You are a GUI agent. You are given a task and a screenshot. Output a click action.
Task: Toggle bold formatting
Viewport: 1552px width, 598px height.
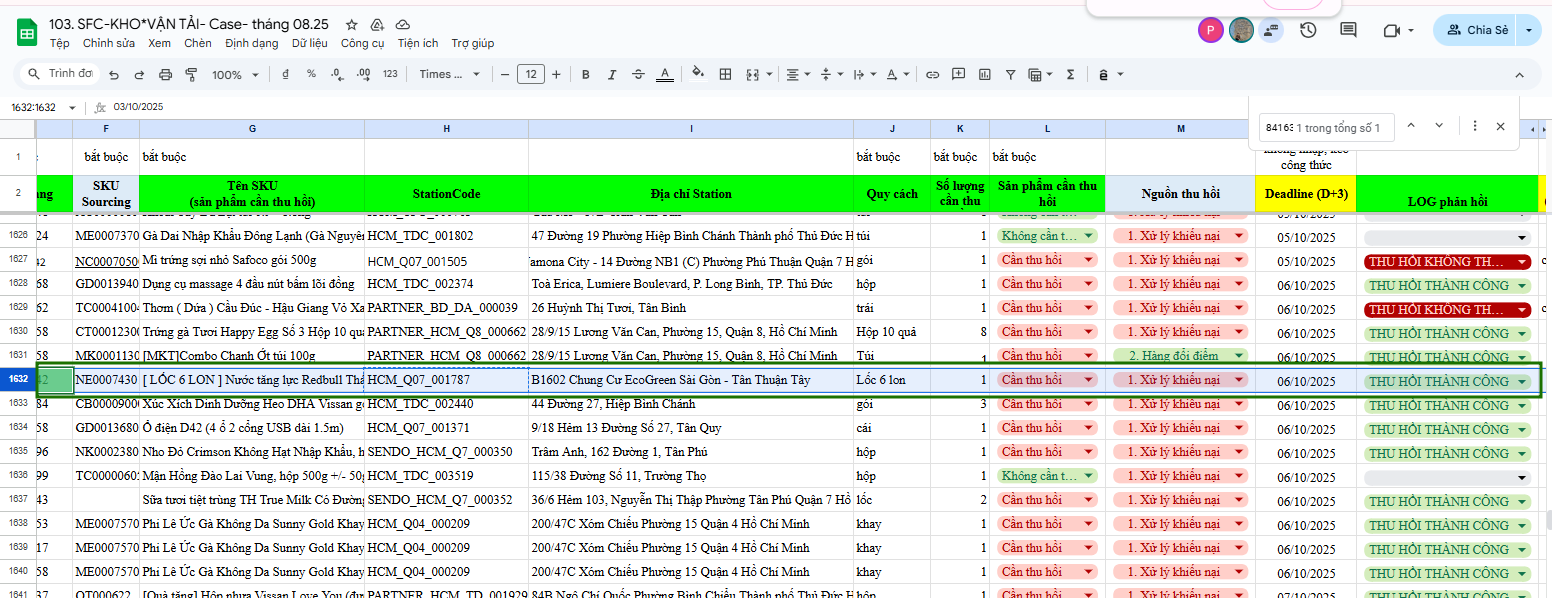pos(586,75)
